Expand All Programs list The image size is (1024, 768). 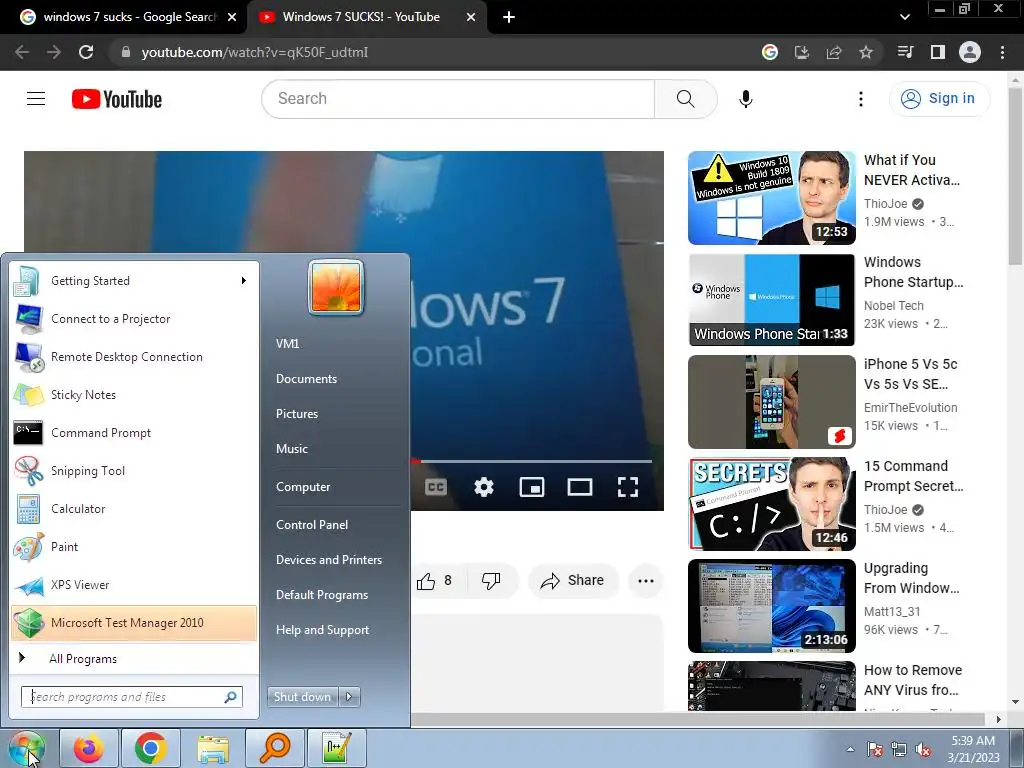pos(82,659)
